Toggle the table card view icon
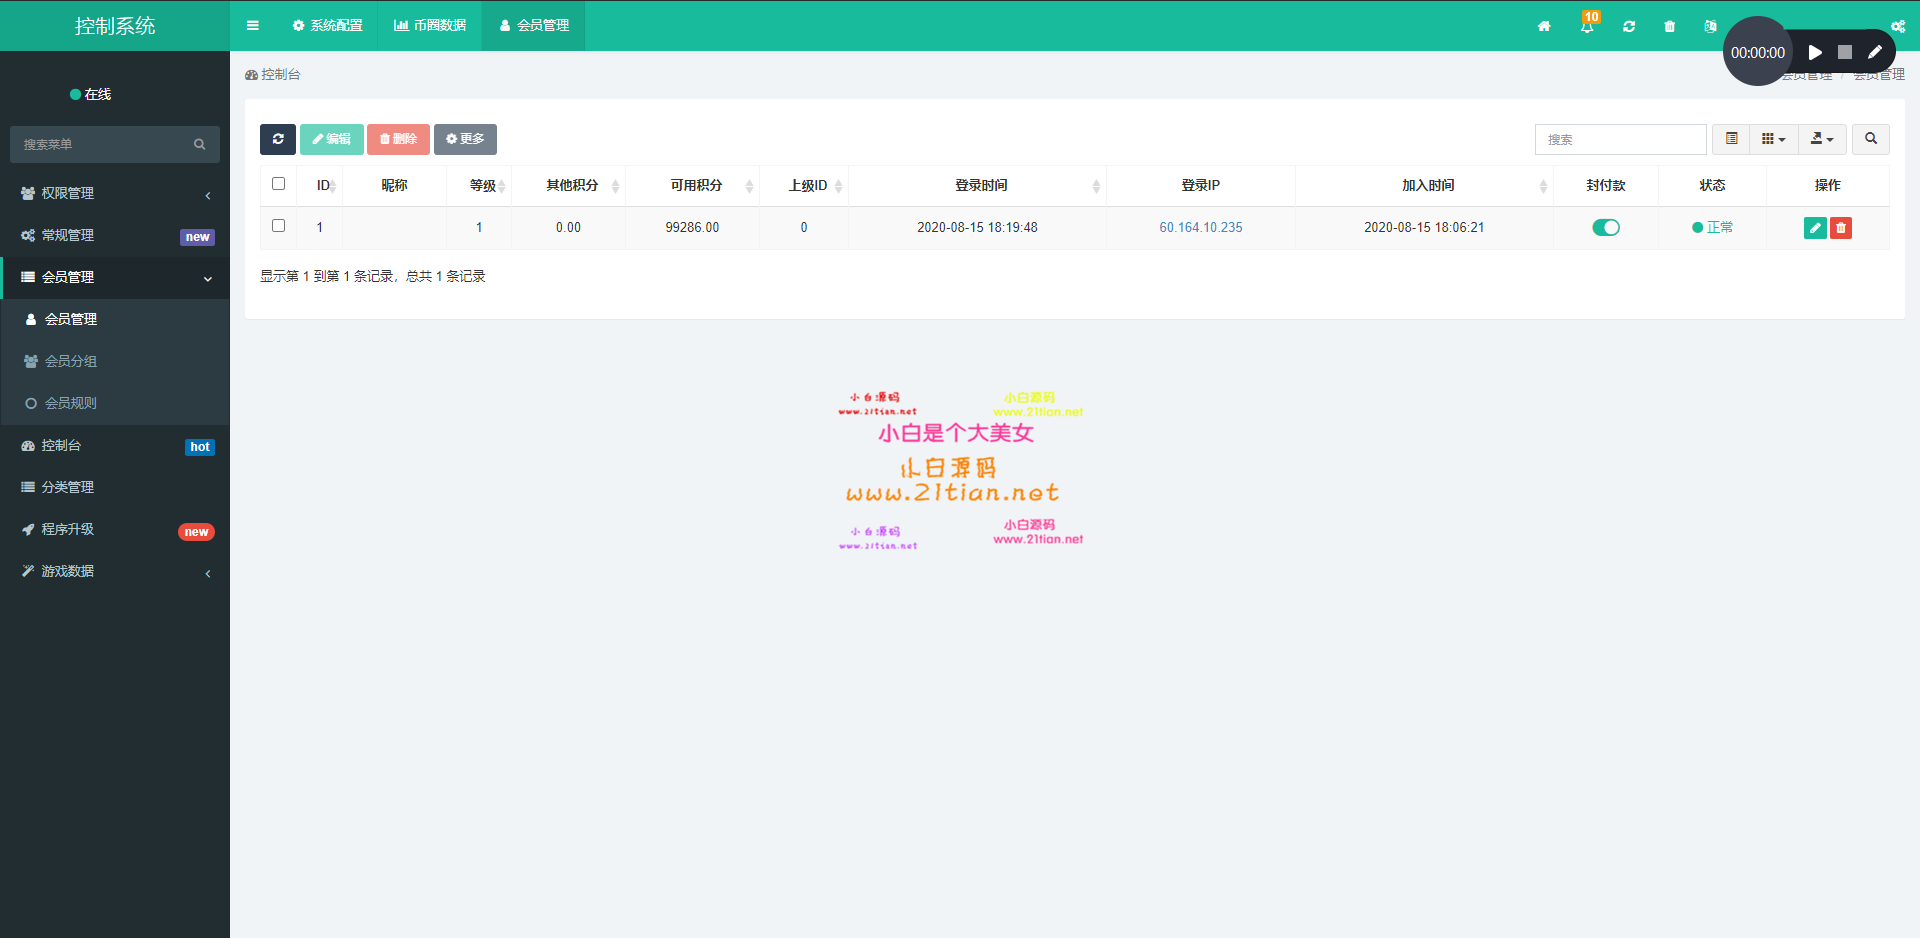Viewport: 1920px width, 938px height. 1731,139
